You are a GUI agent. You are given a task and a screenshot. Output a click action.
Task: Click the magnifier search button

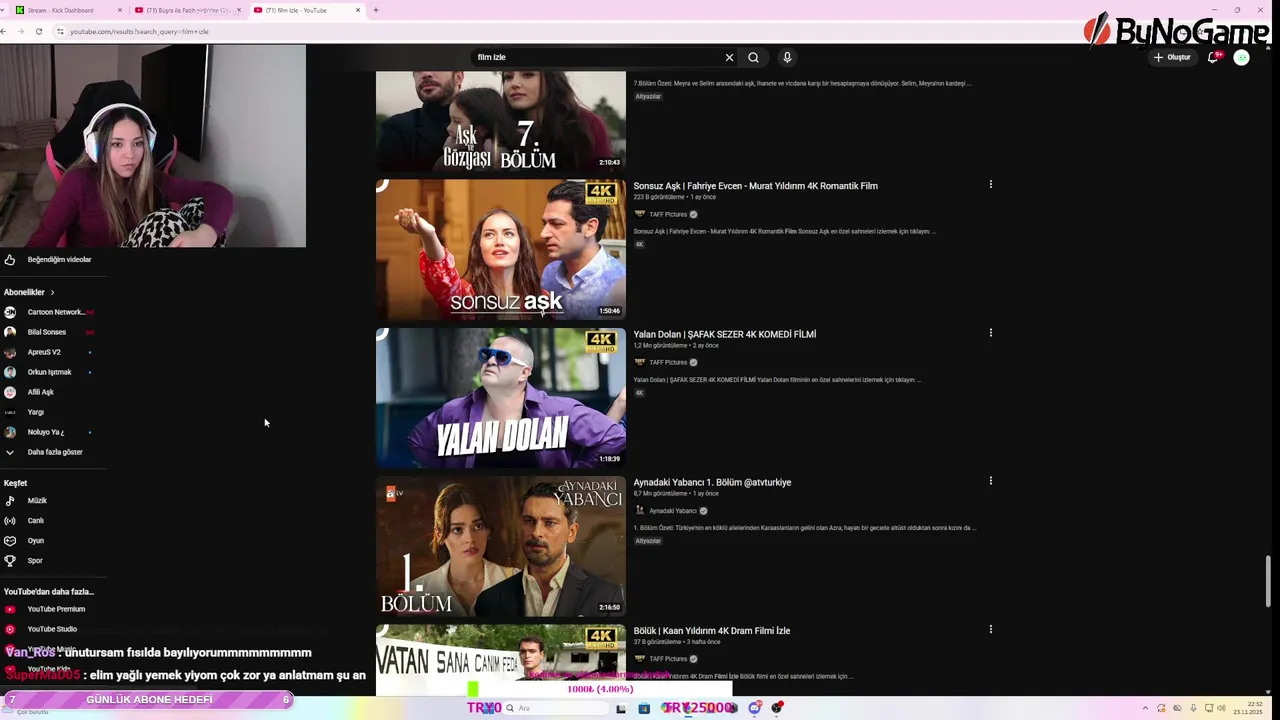pyautogui.click(x=753, y=57)
